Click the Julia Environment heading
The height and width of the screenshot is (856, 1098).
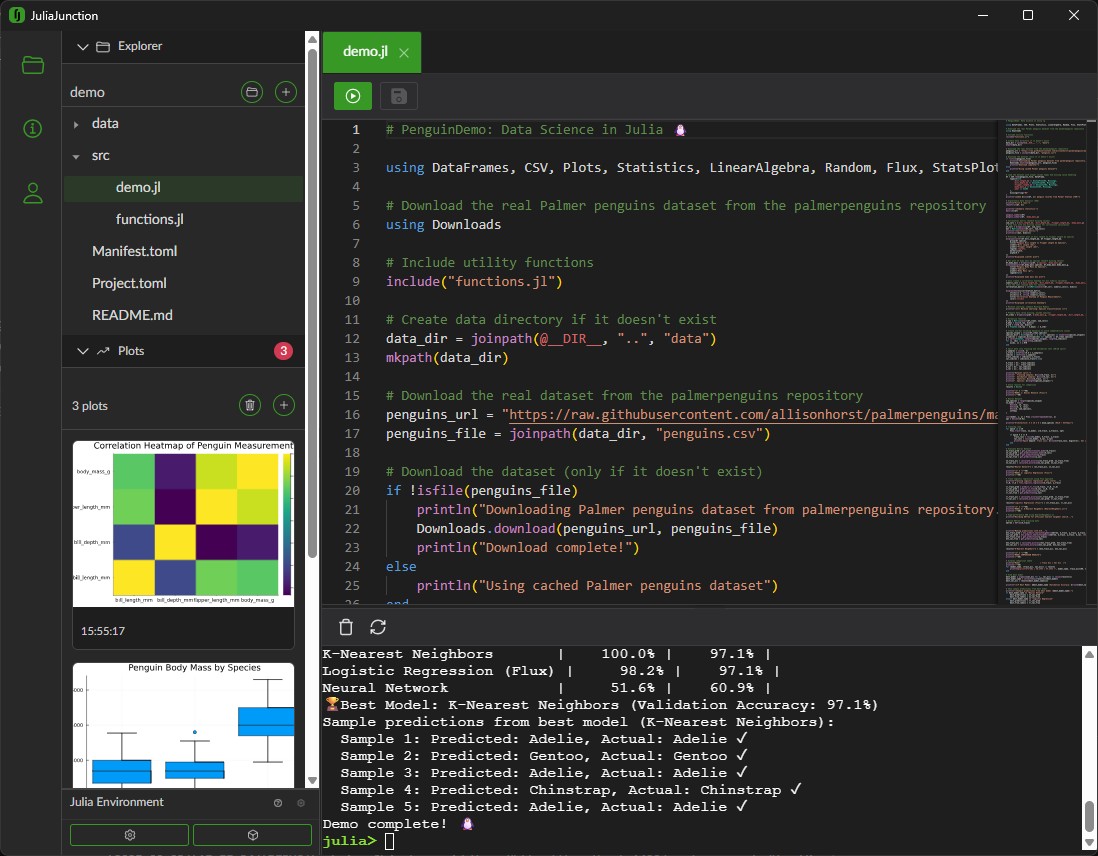[116, 802]
